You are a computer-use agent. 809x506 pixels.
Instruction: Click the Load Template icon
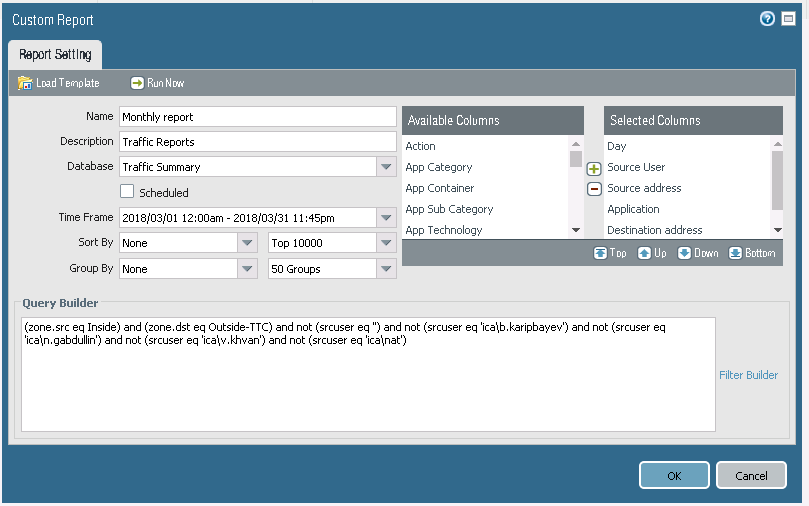pos(25,83)
